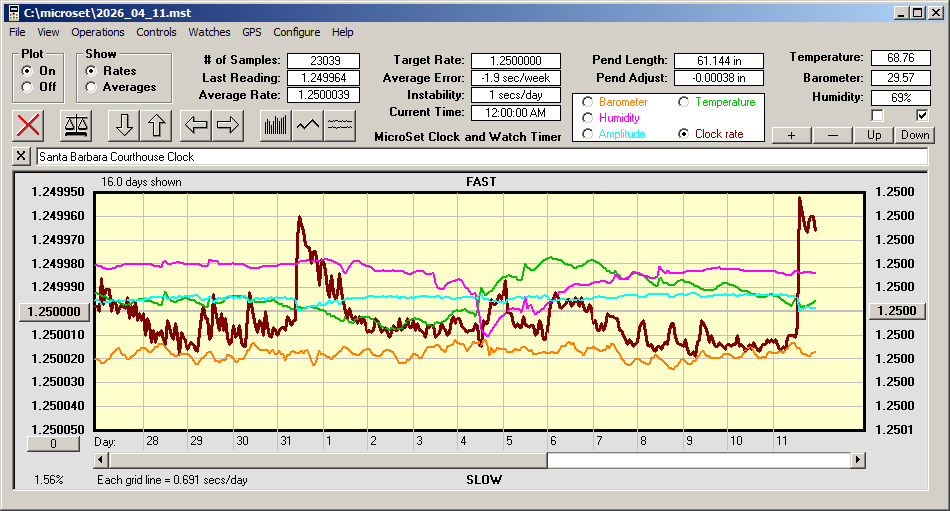Click the left arrow toolbar icon
The image size is (950, 511).
point(197,126)
